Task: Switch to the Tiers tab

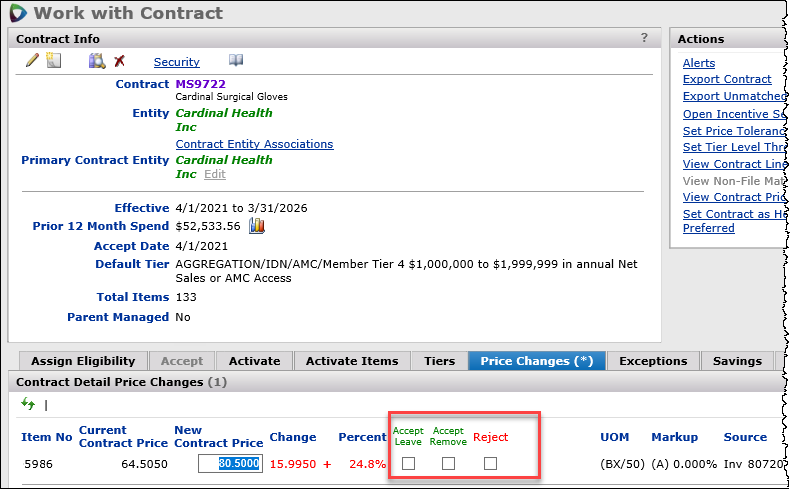Action: click(x=439, y=361)
